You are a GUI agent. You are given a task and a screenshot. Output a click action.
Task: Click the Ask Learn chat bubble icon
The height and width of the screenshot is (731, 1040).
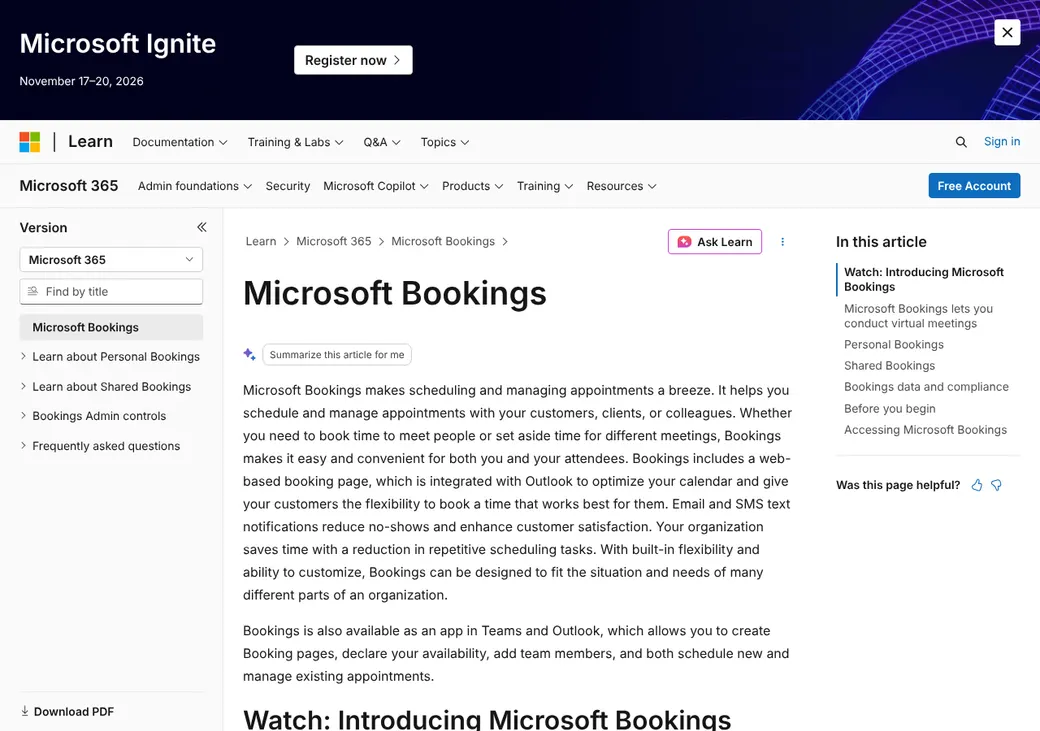coord(684,242)
